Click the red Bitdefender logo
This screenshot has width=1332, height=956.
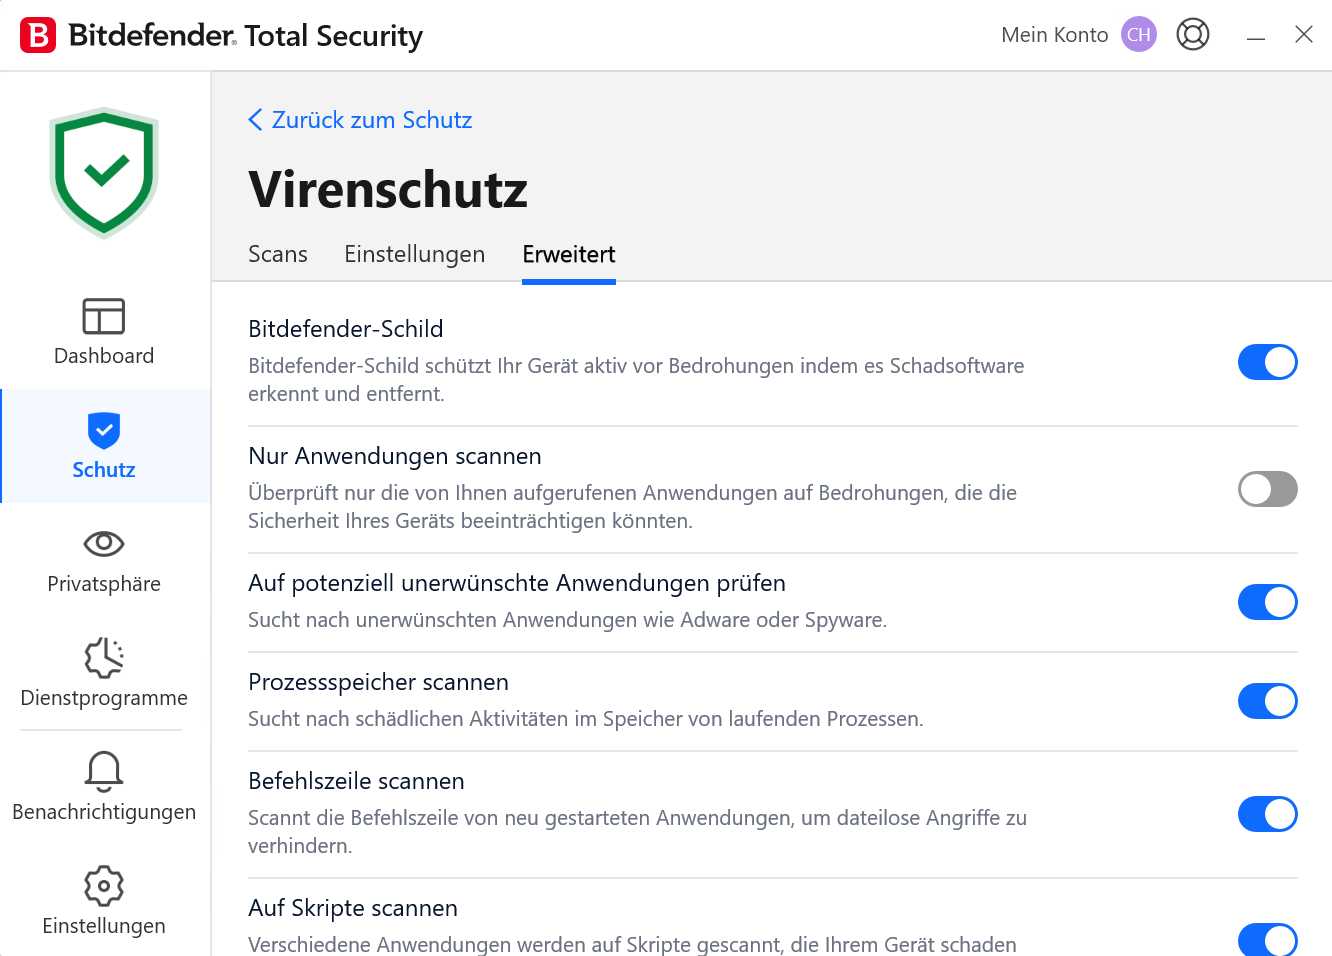(x=37, y=33)
